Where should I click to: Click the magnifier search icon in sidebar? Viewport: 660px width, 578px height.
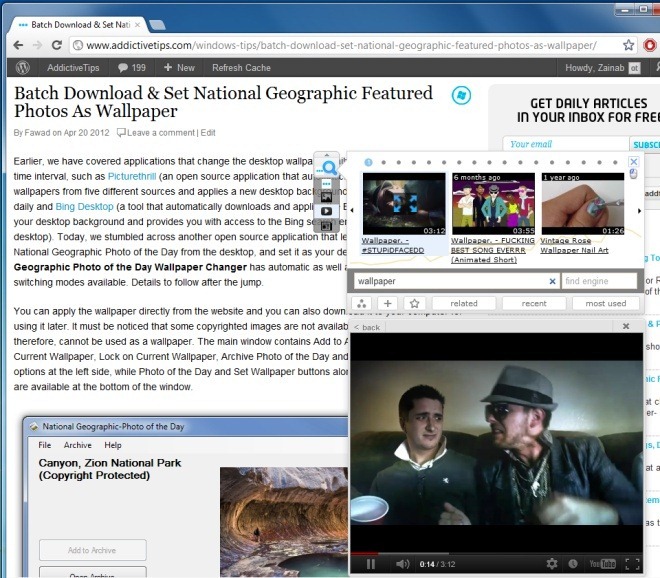coord(327,168)
